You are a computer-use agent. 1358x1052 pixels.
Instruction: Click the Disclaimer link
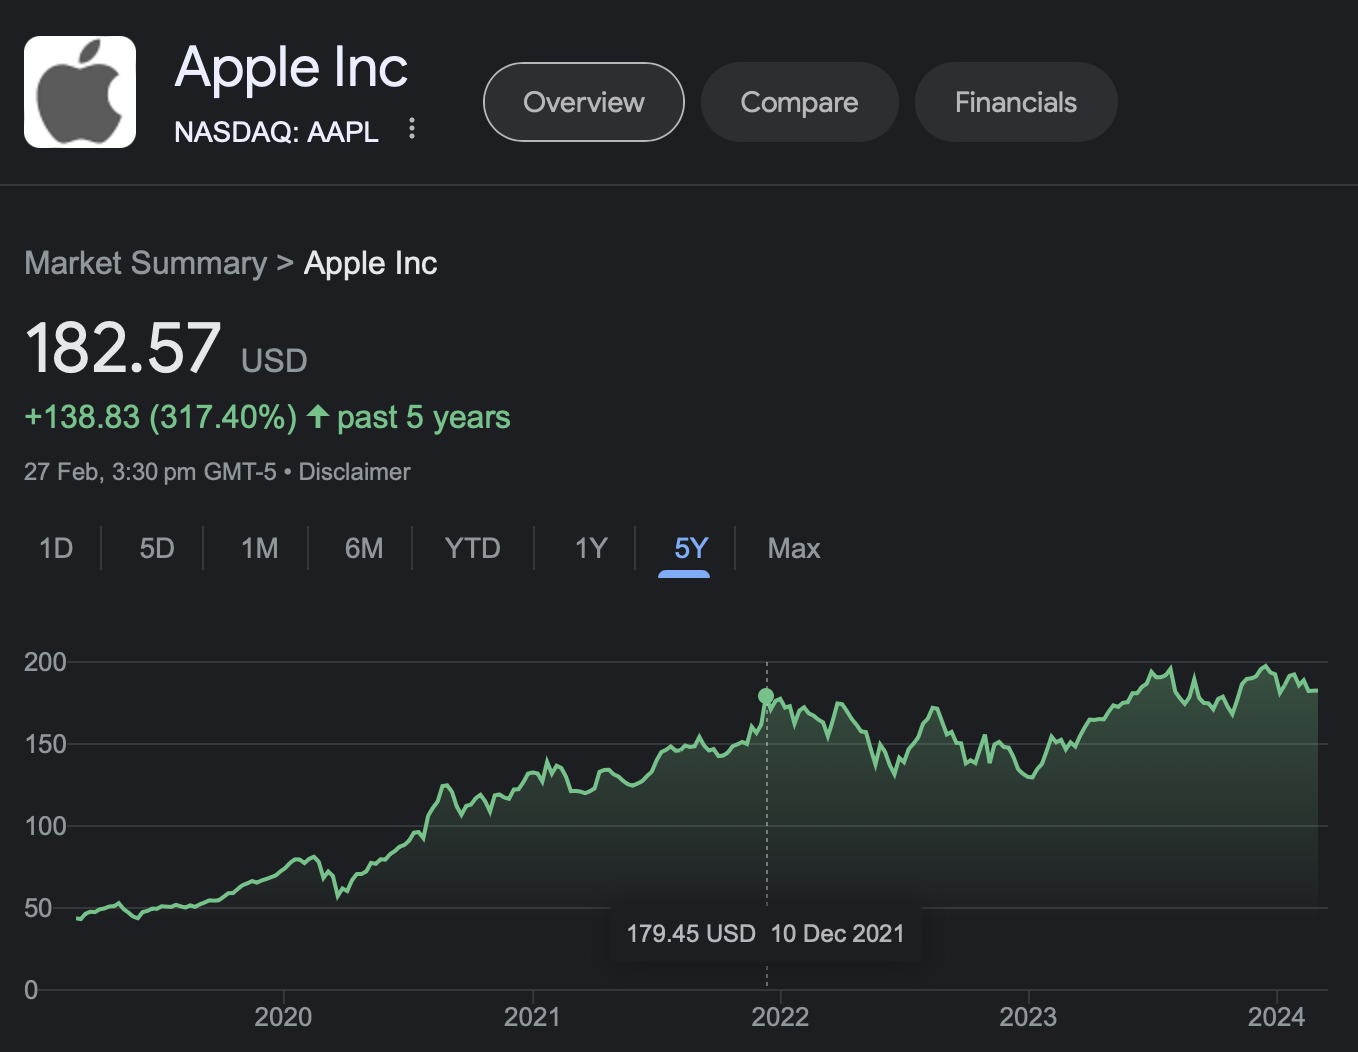tap(354, 472)
